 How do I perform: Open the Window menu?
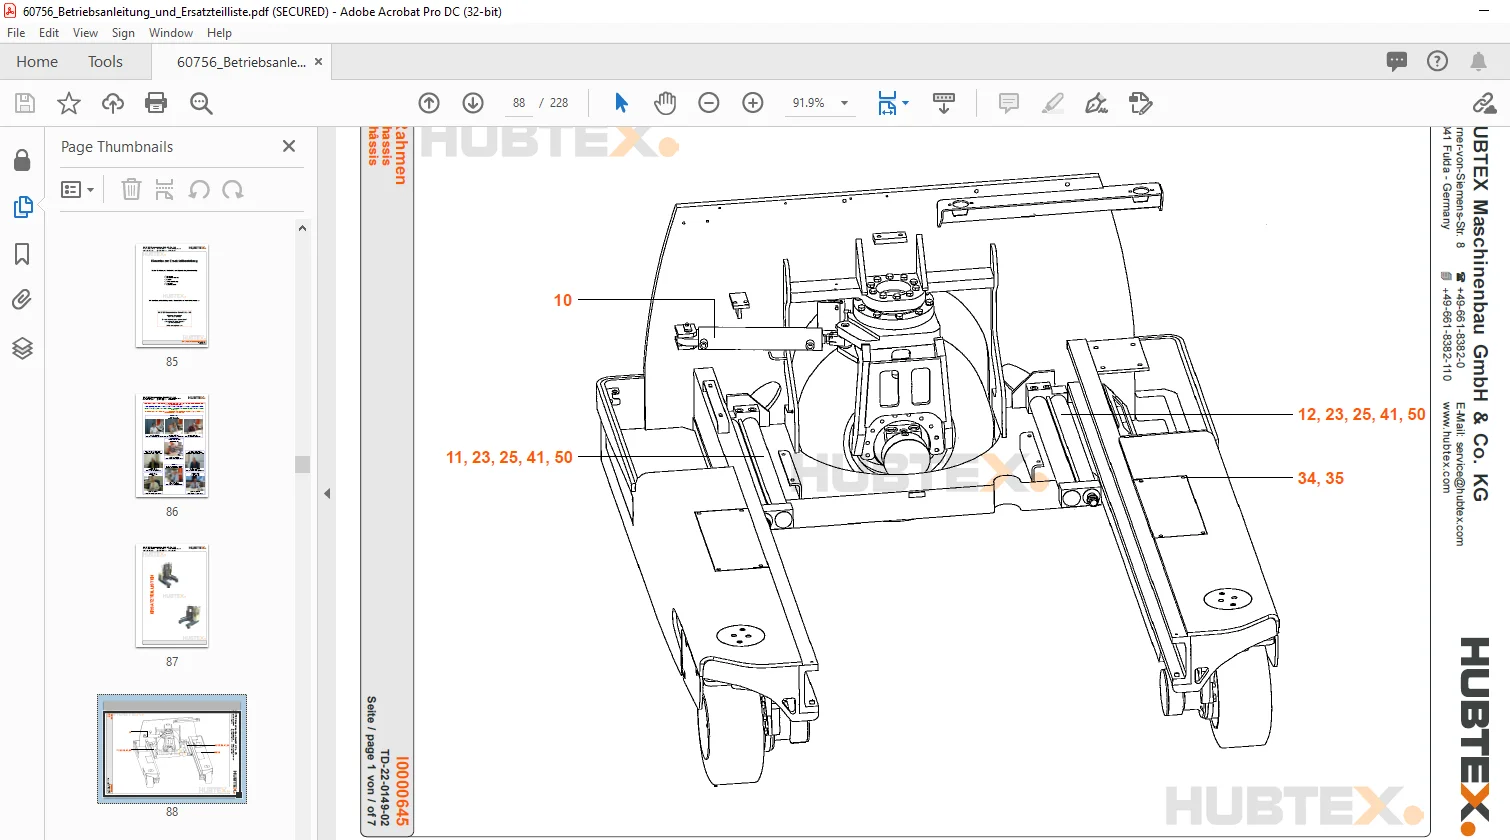click(x=171, y=33)
